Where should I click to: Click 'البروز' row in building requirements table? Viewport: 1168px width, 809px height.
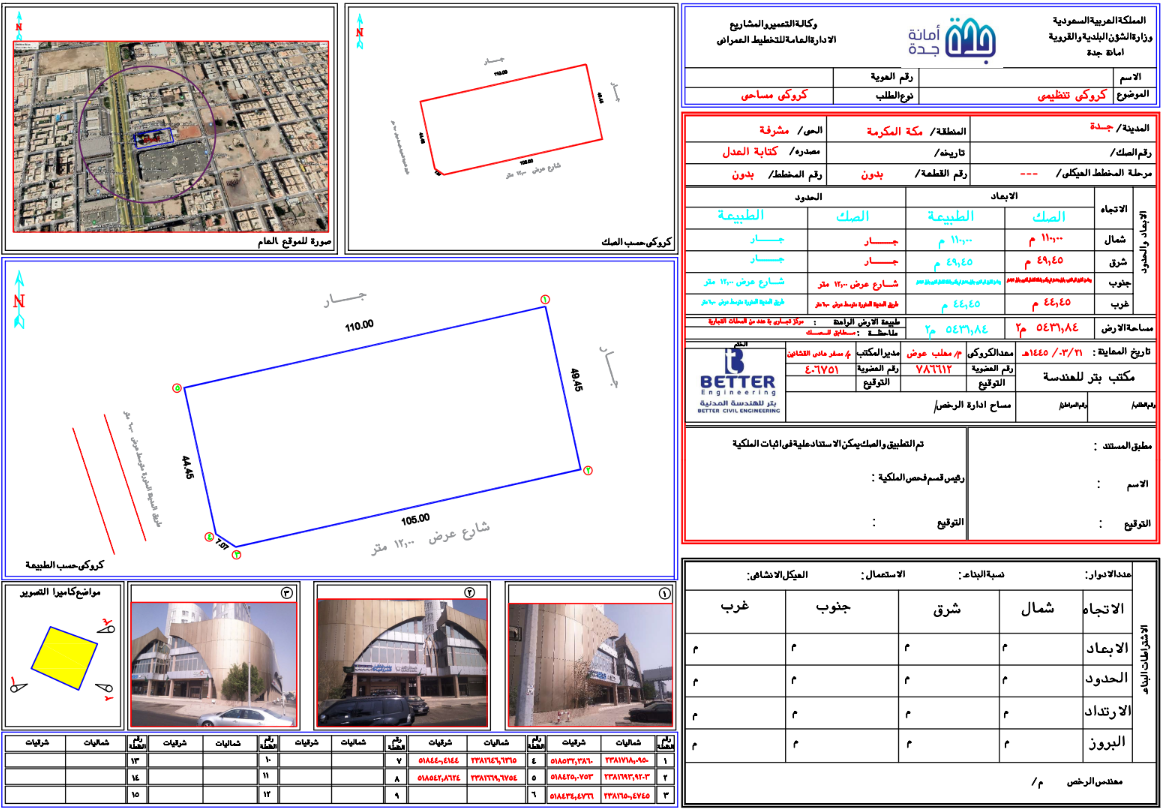coord(909,744)
